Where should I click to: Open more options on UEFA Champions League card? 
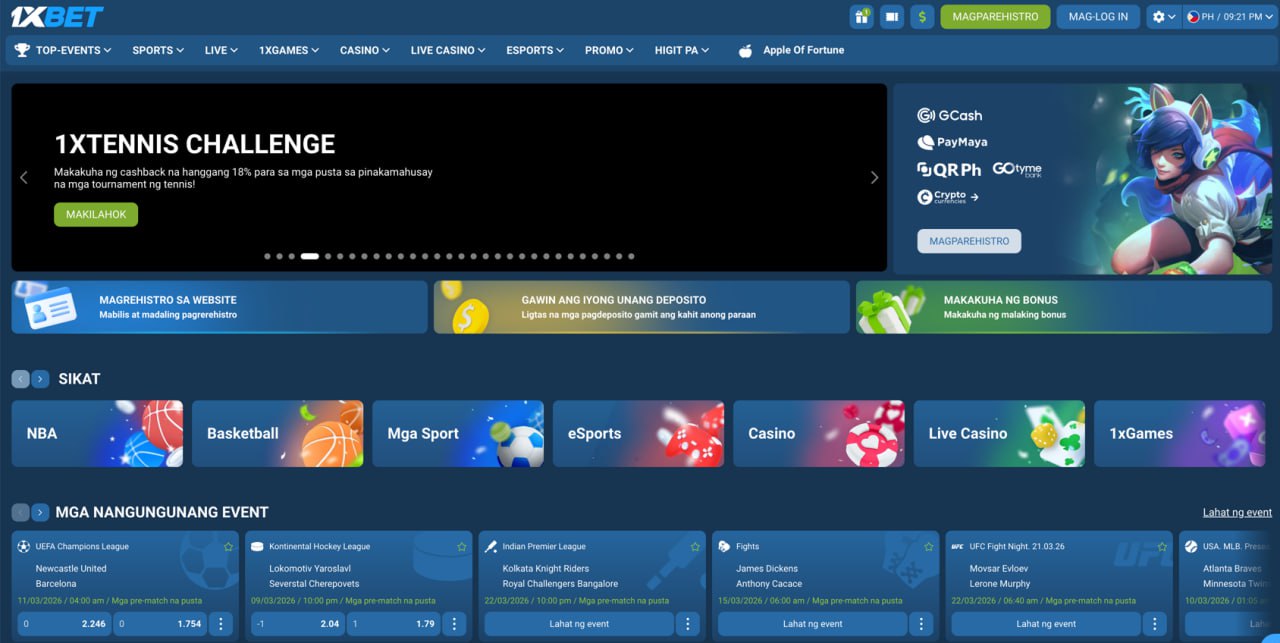coord(221,624)
